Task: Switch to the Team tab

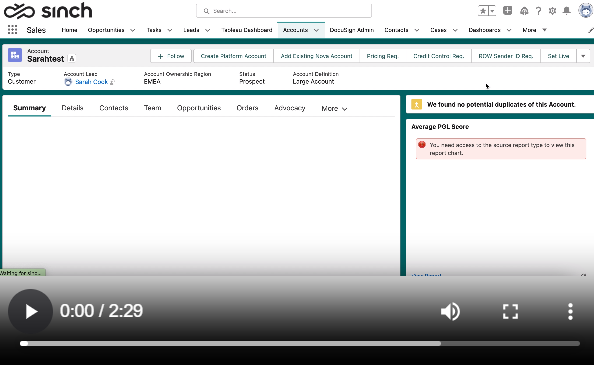Action: 153,108
